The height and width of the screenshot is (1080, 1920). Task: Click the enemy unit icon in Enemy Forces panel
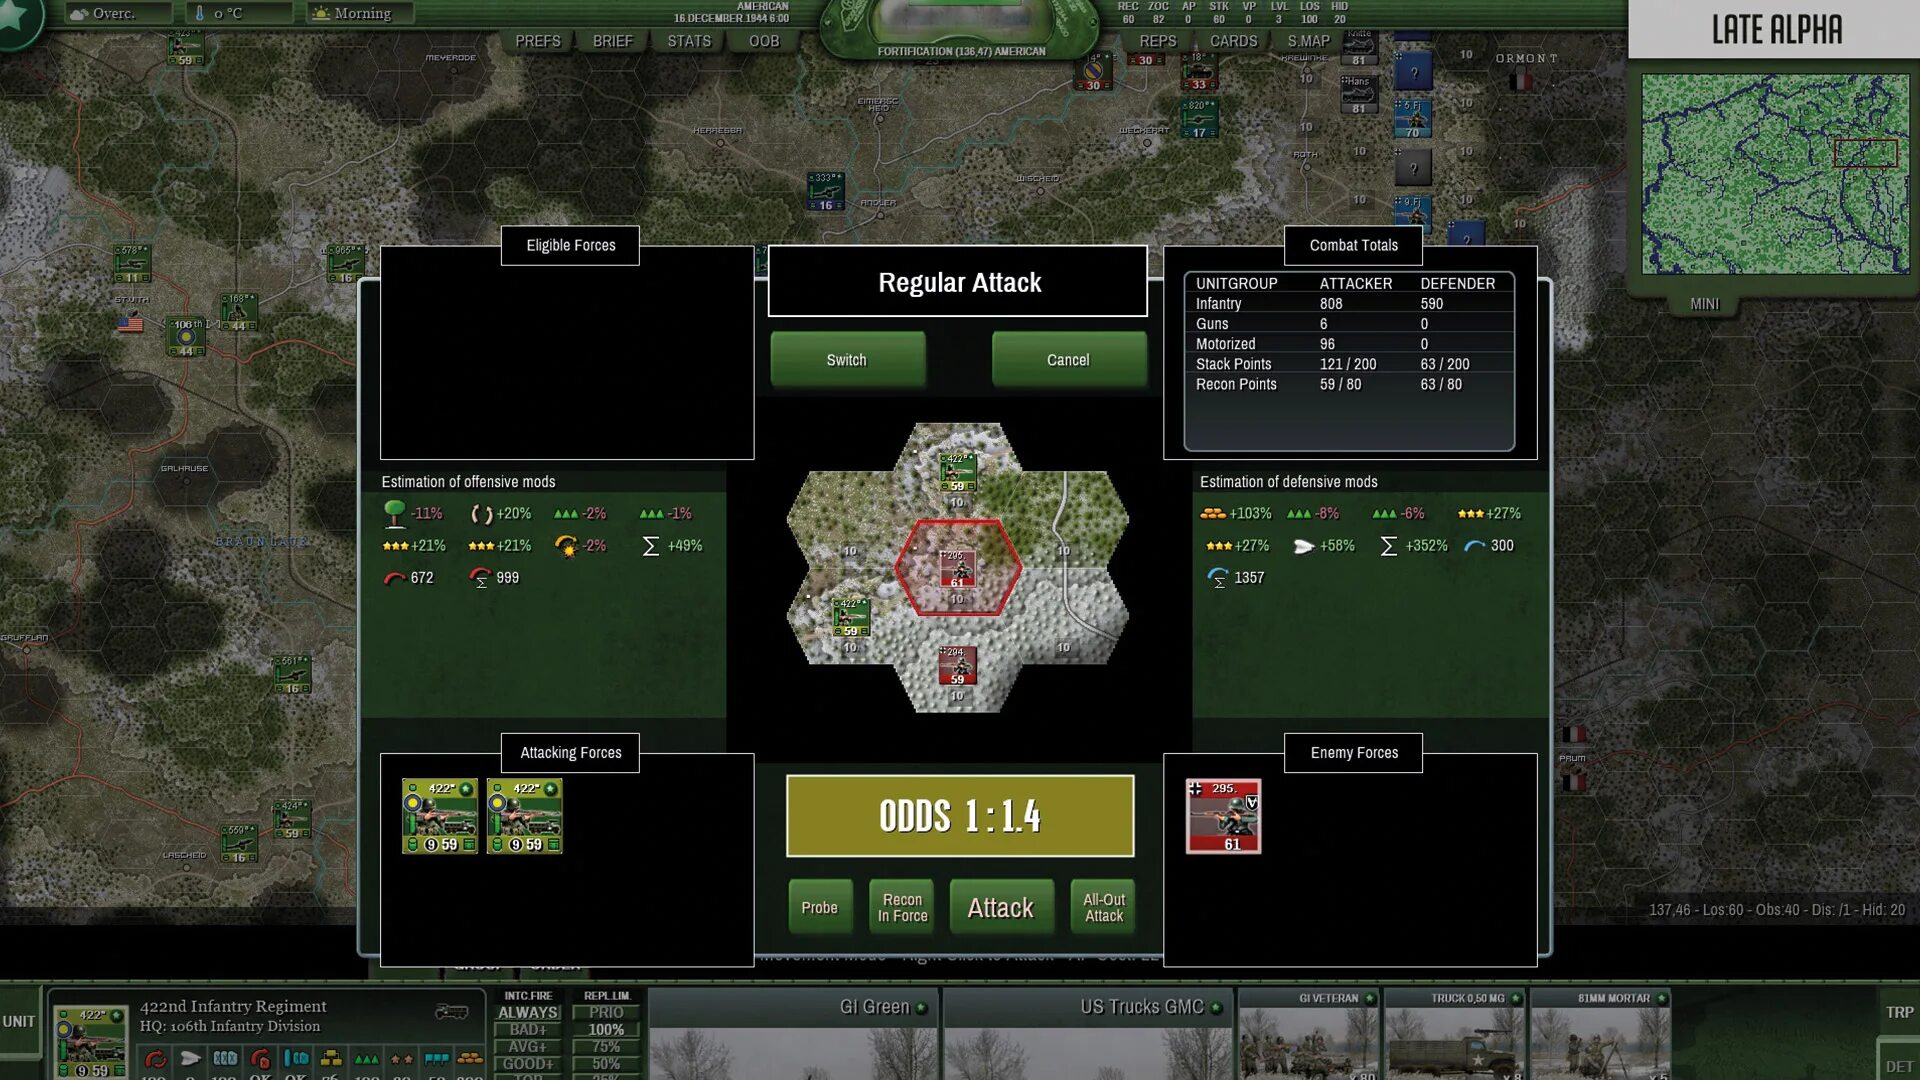(1224, 815)
